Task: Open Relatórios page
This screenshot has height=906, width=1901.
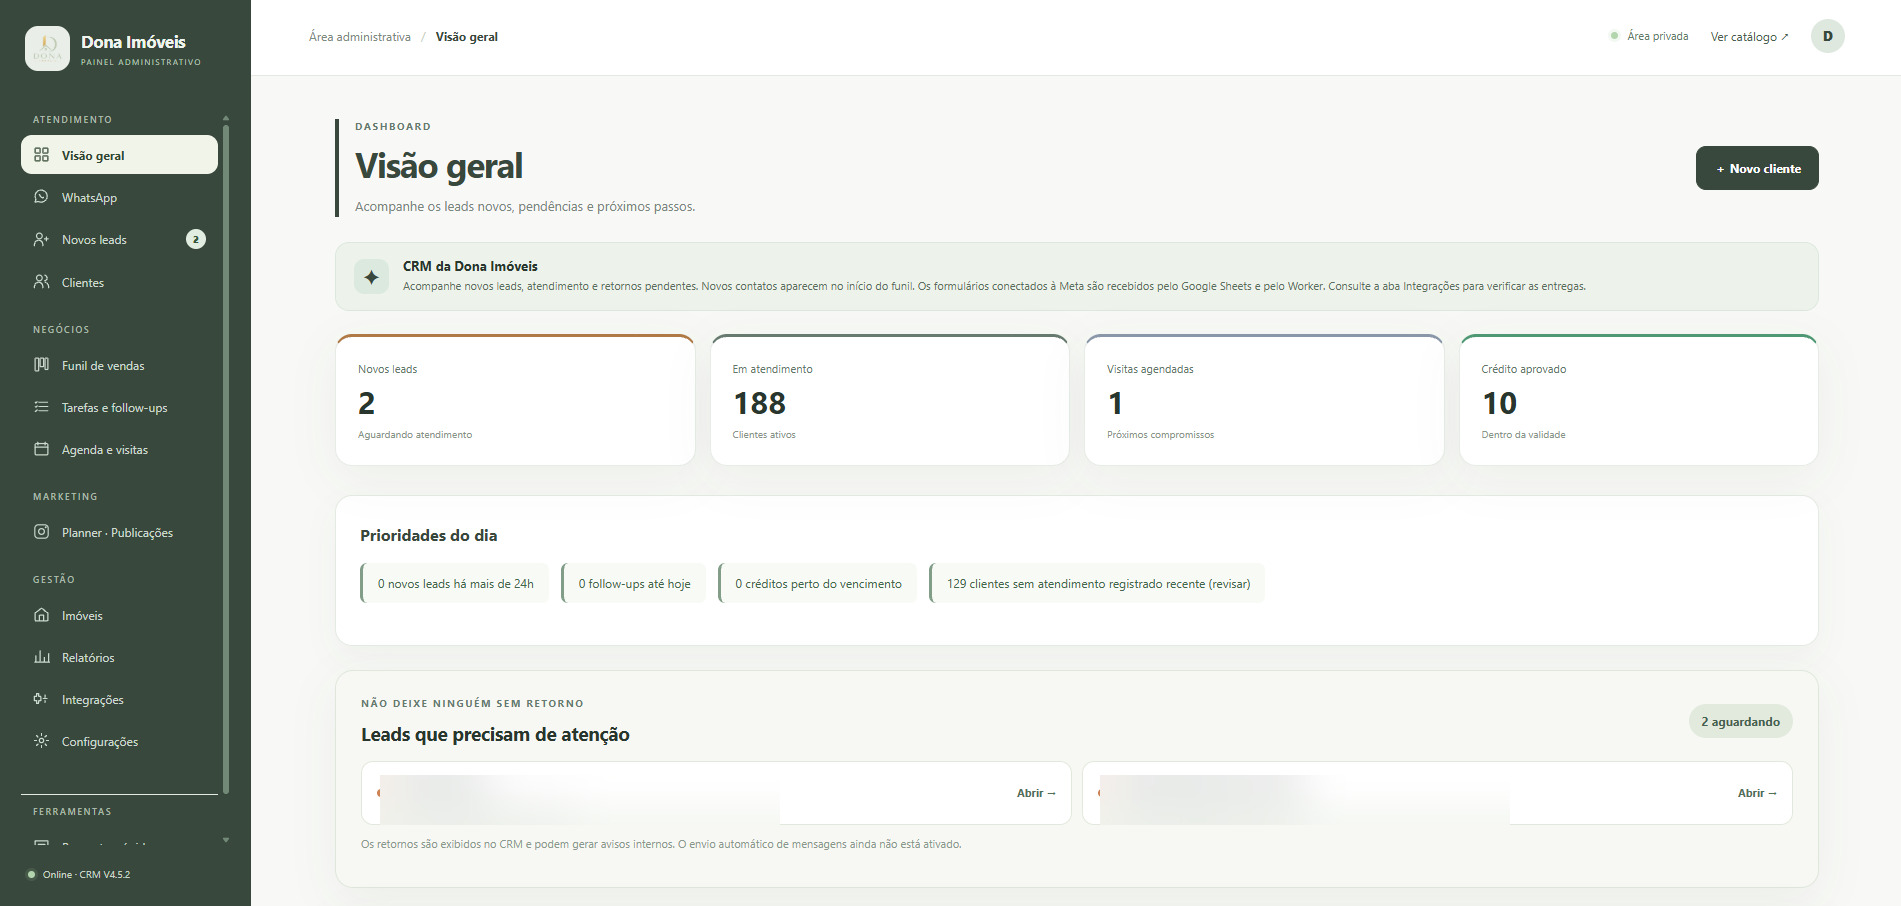Action: point(119,657)
